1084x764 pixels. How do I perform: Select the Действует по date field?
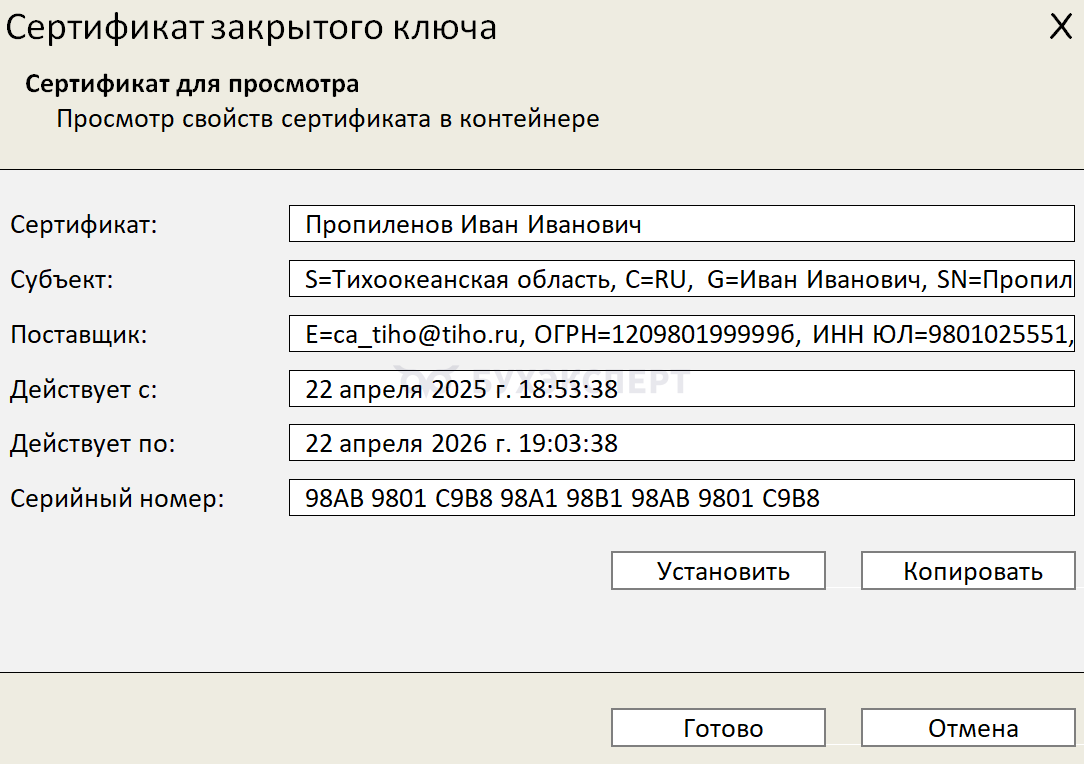pyautogui.click(x=681, y=443)
